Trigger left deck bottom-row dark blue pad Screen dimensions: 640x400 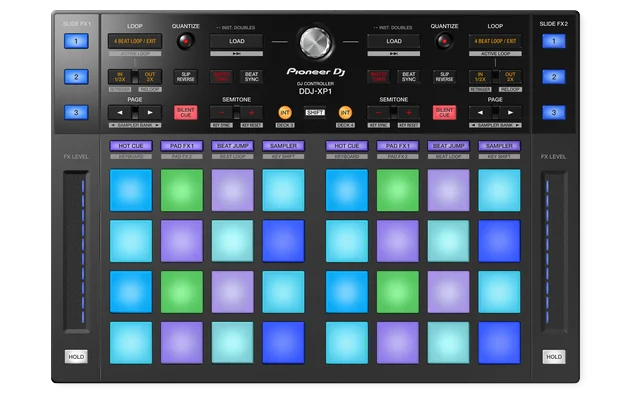coord(283,343)
